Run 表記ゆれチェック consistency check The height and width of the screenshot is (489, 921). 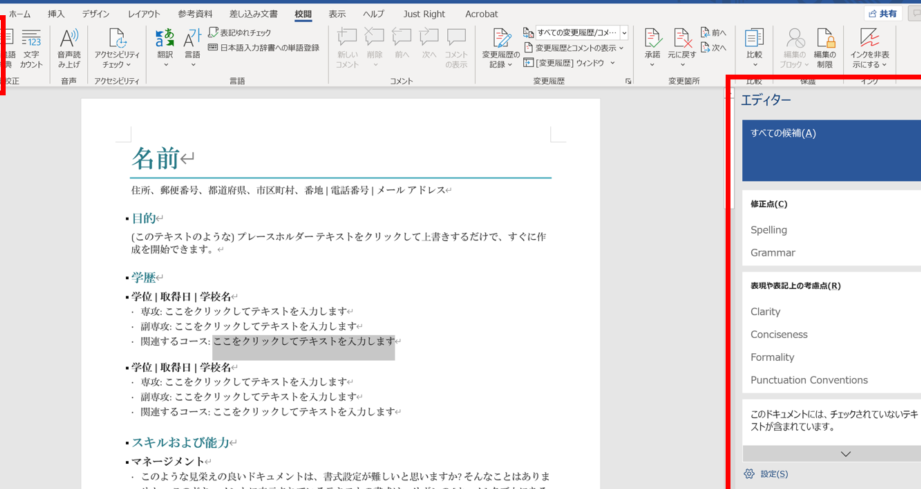240,33
